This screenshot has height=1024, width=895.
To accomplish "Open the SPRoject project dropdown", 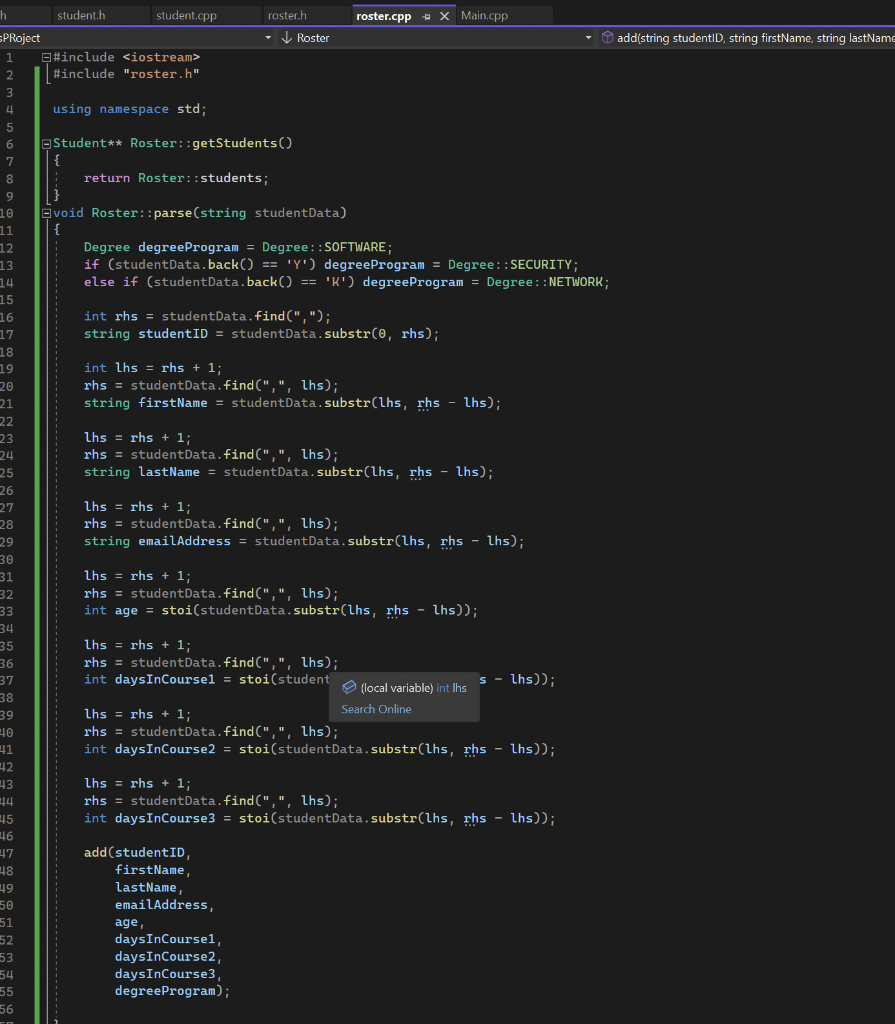I will (267, 37).
